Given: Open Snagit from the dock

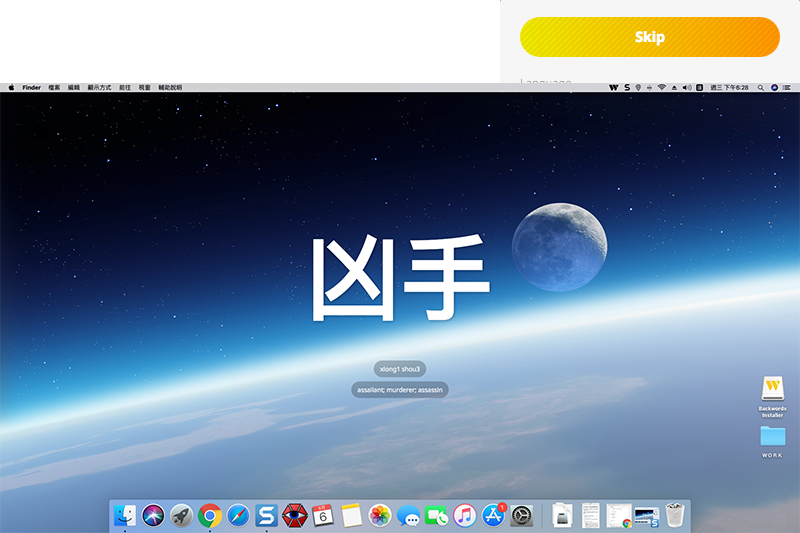Looking at the screenshot, I should pyautogui.click(x=266, y=516).
